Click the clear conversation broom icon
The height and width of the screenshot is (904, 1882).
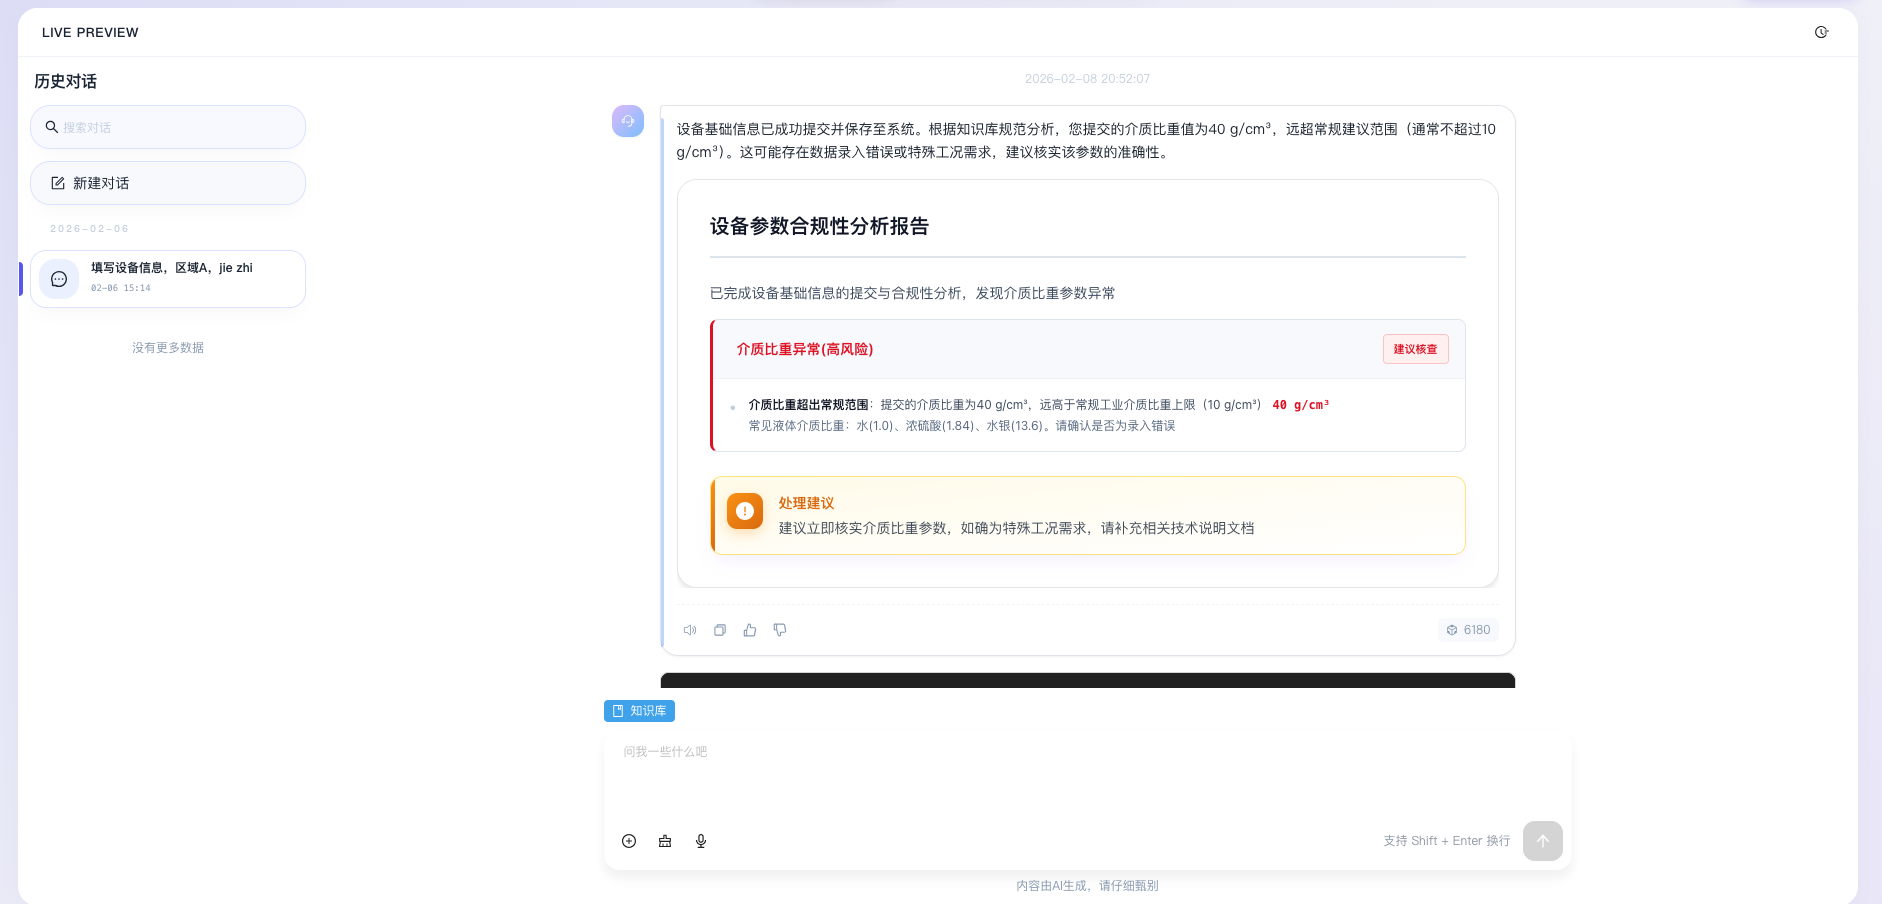click(x=665, y=841)
